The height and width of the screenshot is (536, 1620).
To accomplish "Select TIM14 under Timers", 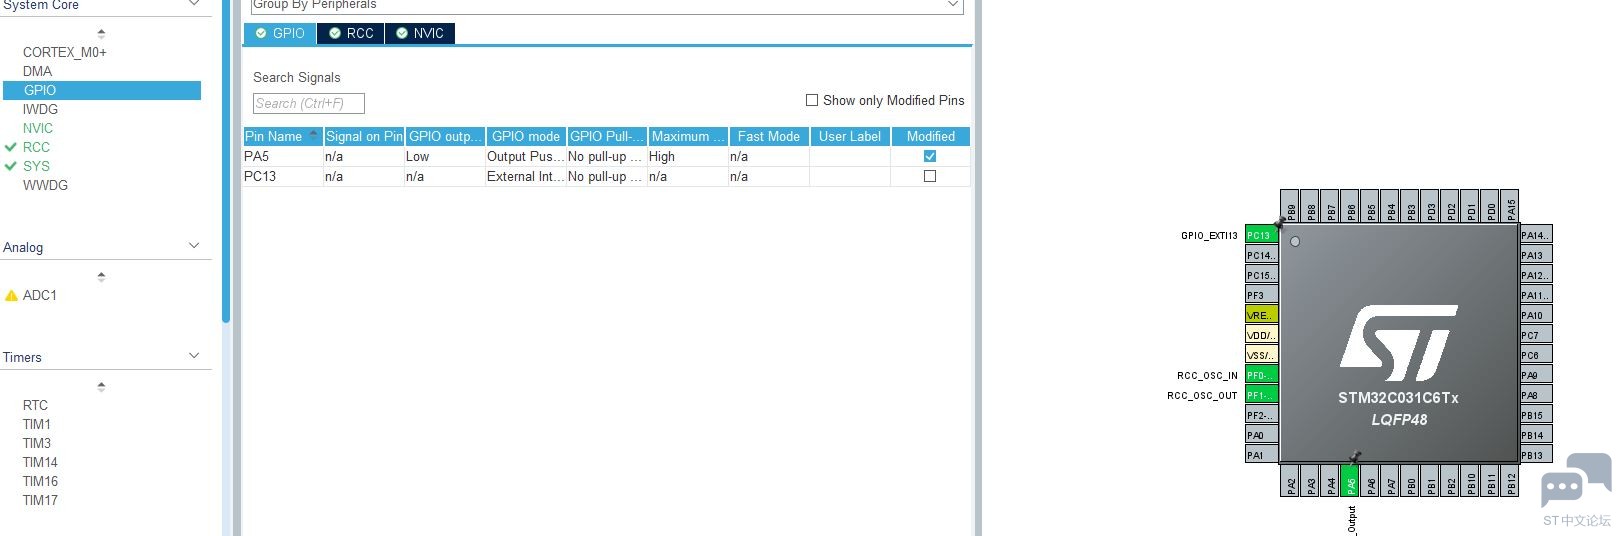I will tap(40, 462).
